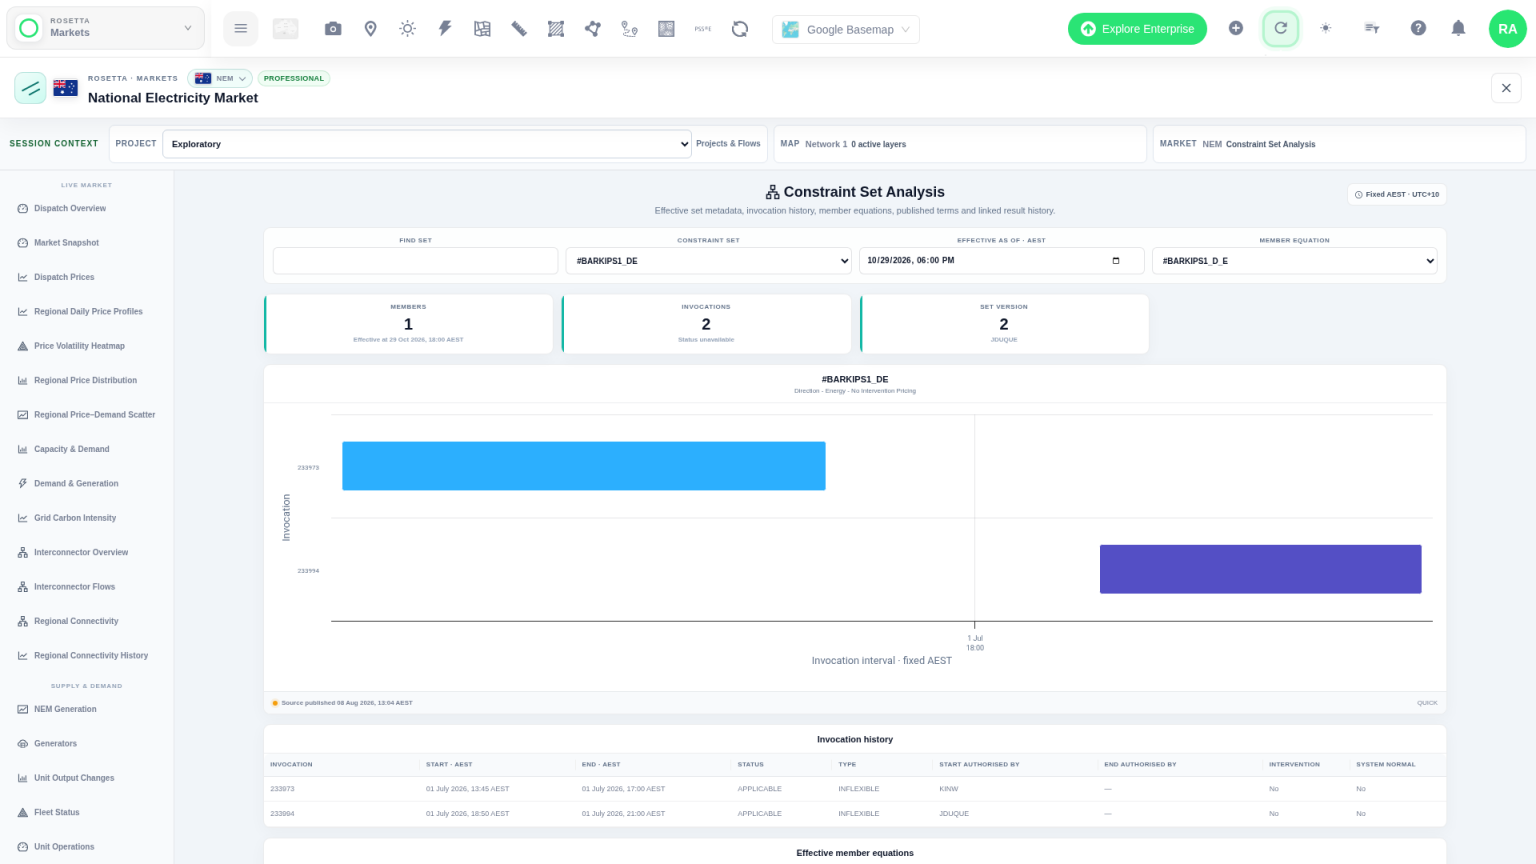The width and height of the screenshot is (1536, 864).
Task: Open the calendar picker in date field
Action: [1116, 261]
